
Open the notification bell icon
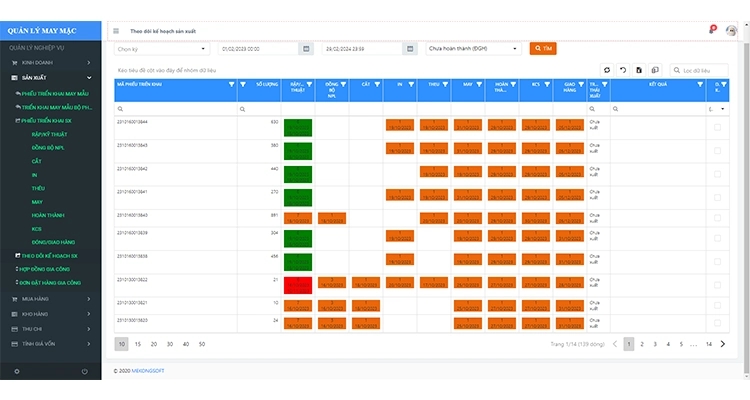coord(711,31)
